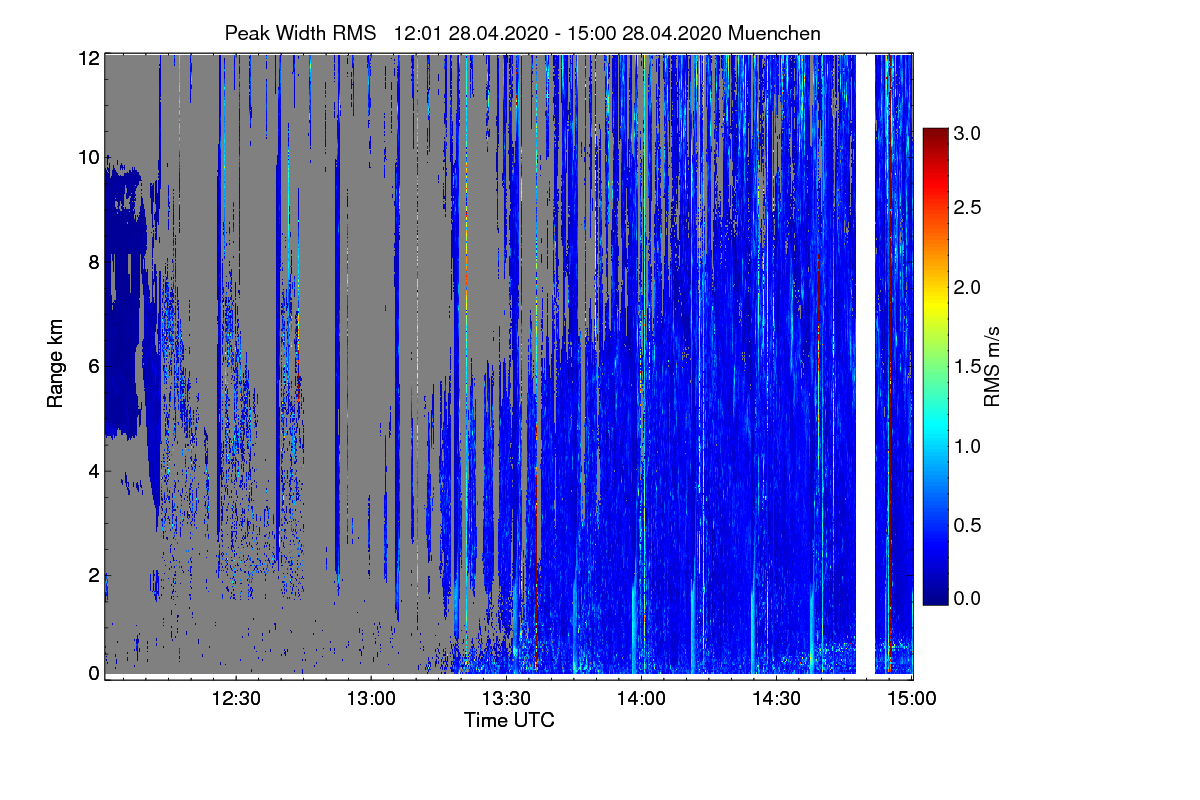The width and height of the screenshot is (1200, 800).
Task: Select the 13:30 time axis label
Action: pyautogui.click(x=507, y=699)
